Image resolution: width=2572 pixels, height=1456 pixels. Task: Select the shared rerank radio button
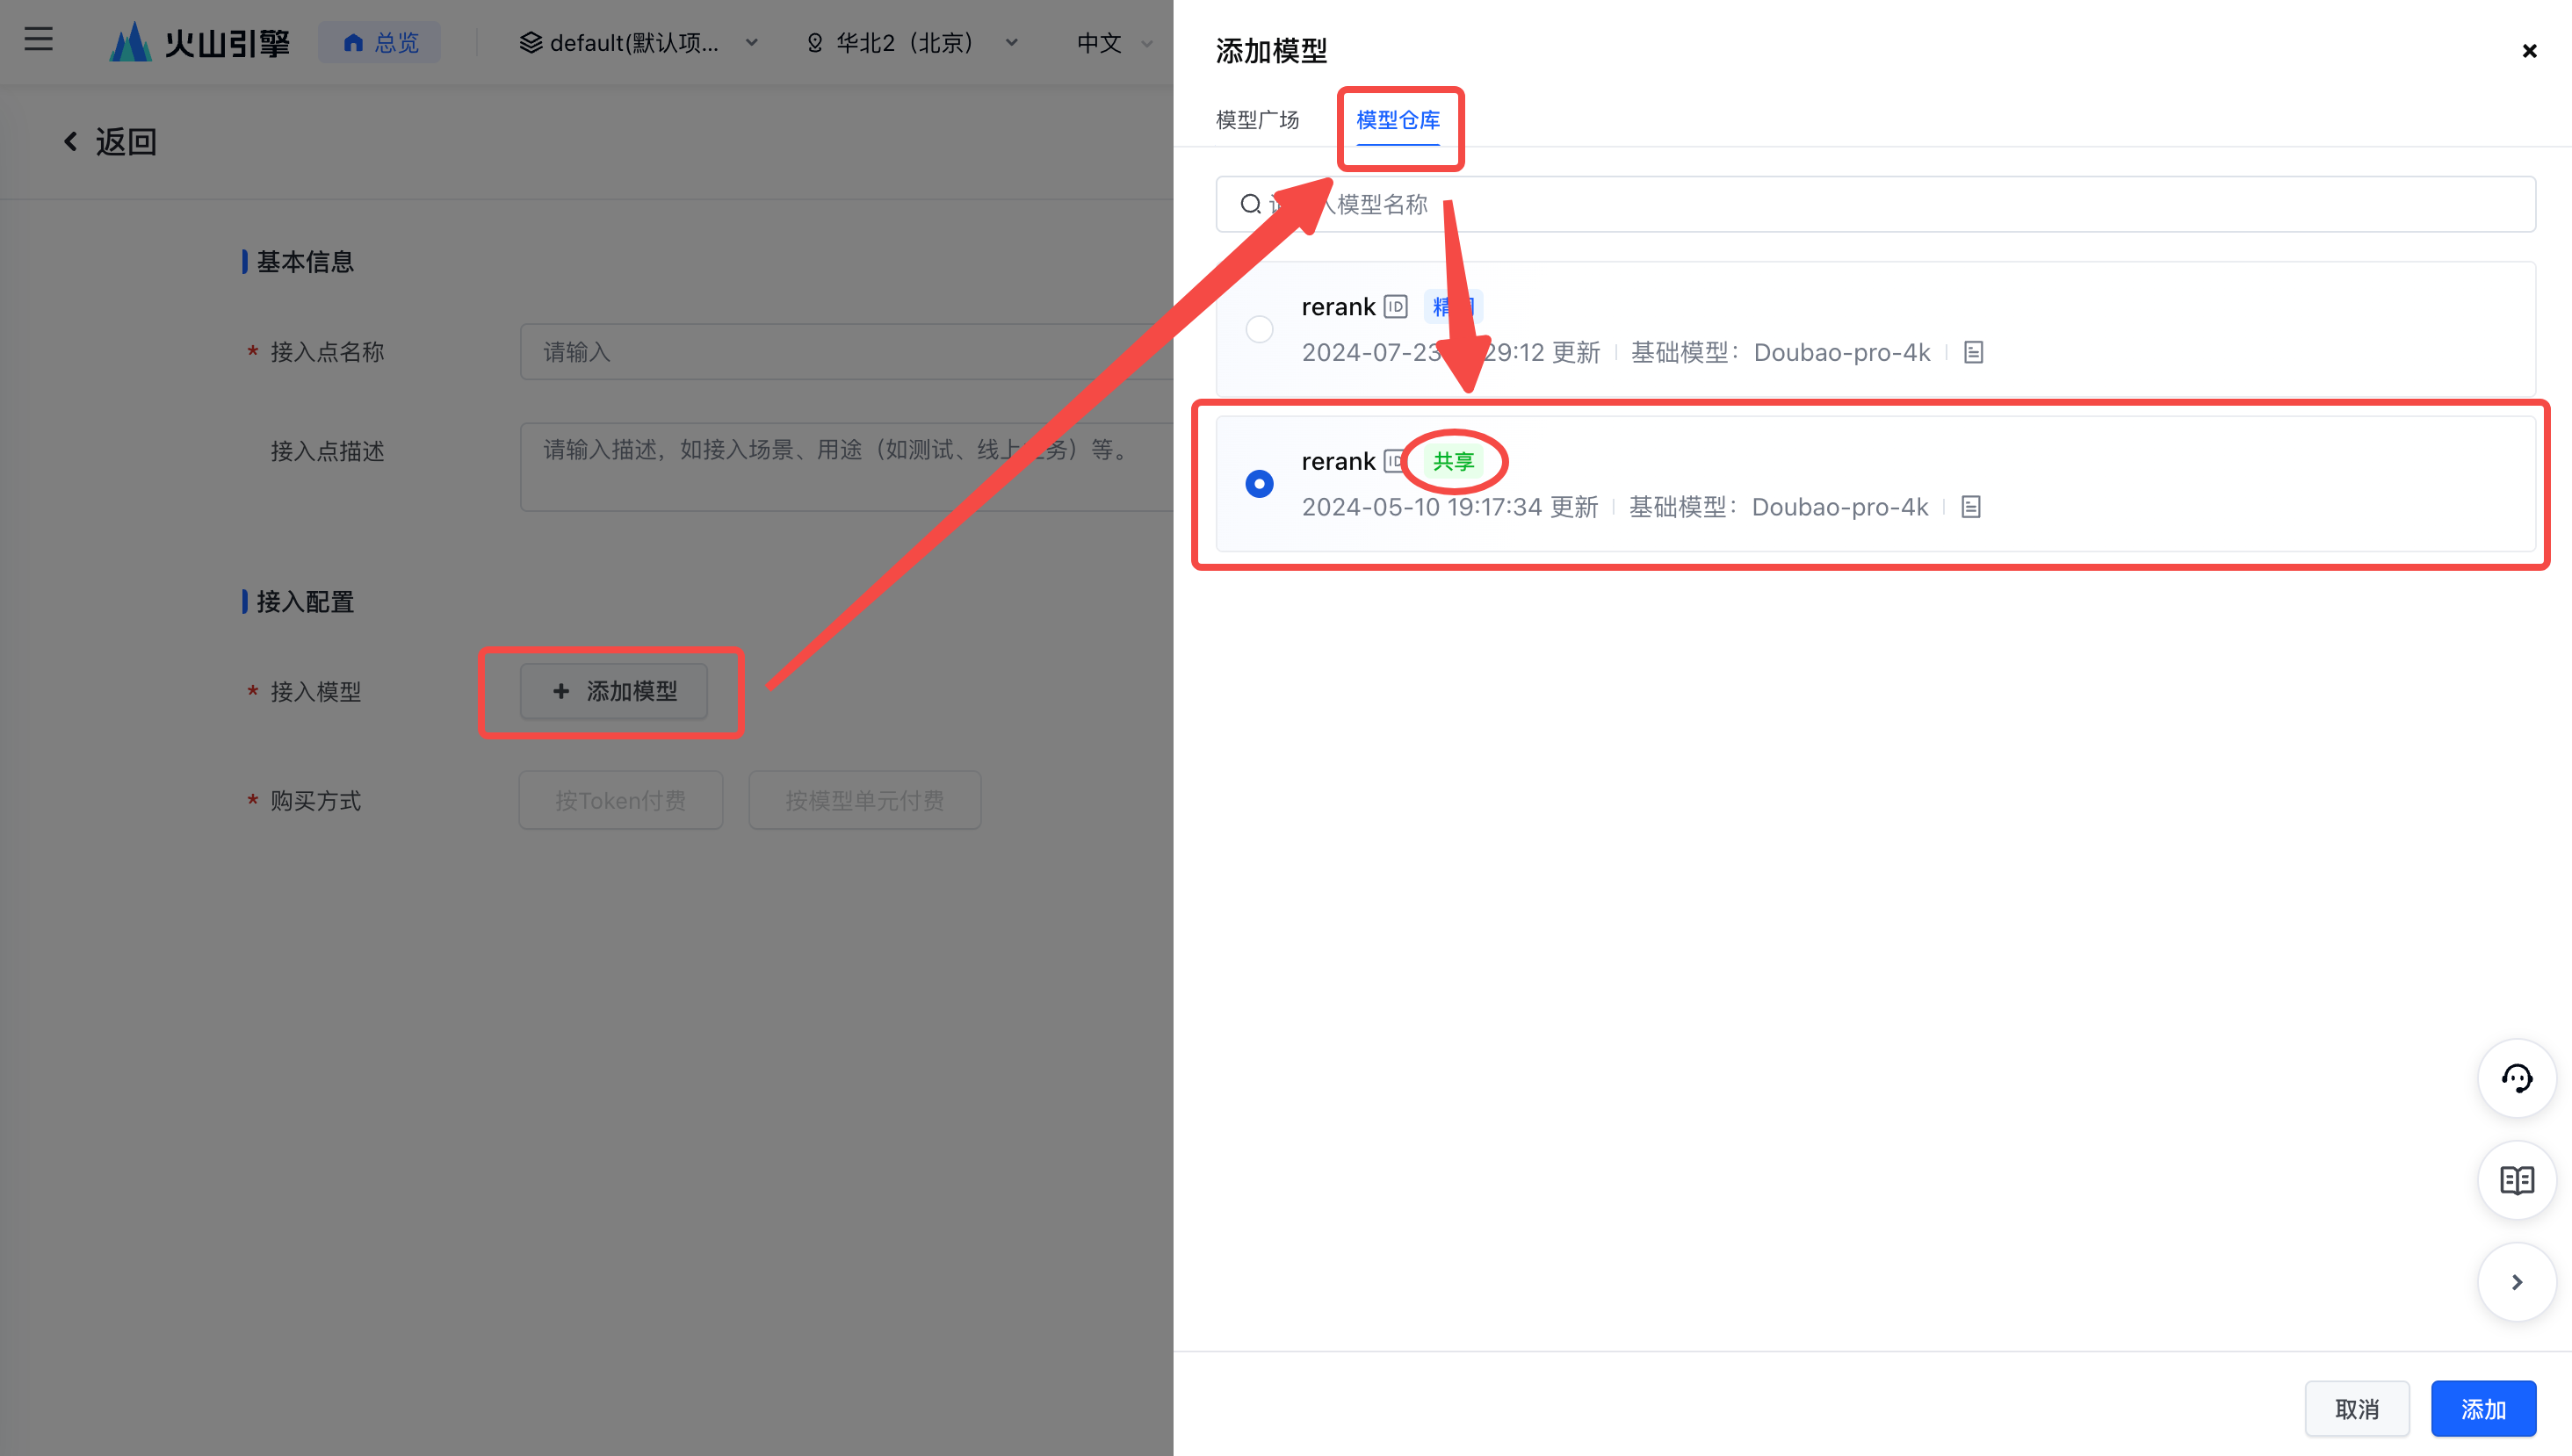[1259, 484]
